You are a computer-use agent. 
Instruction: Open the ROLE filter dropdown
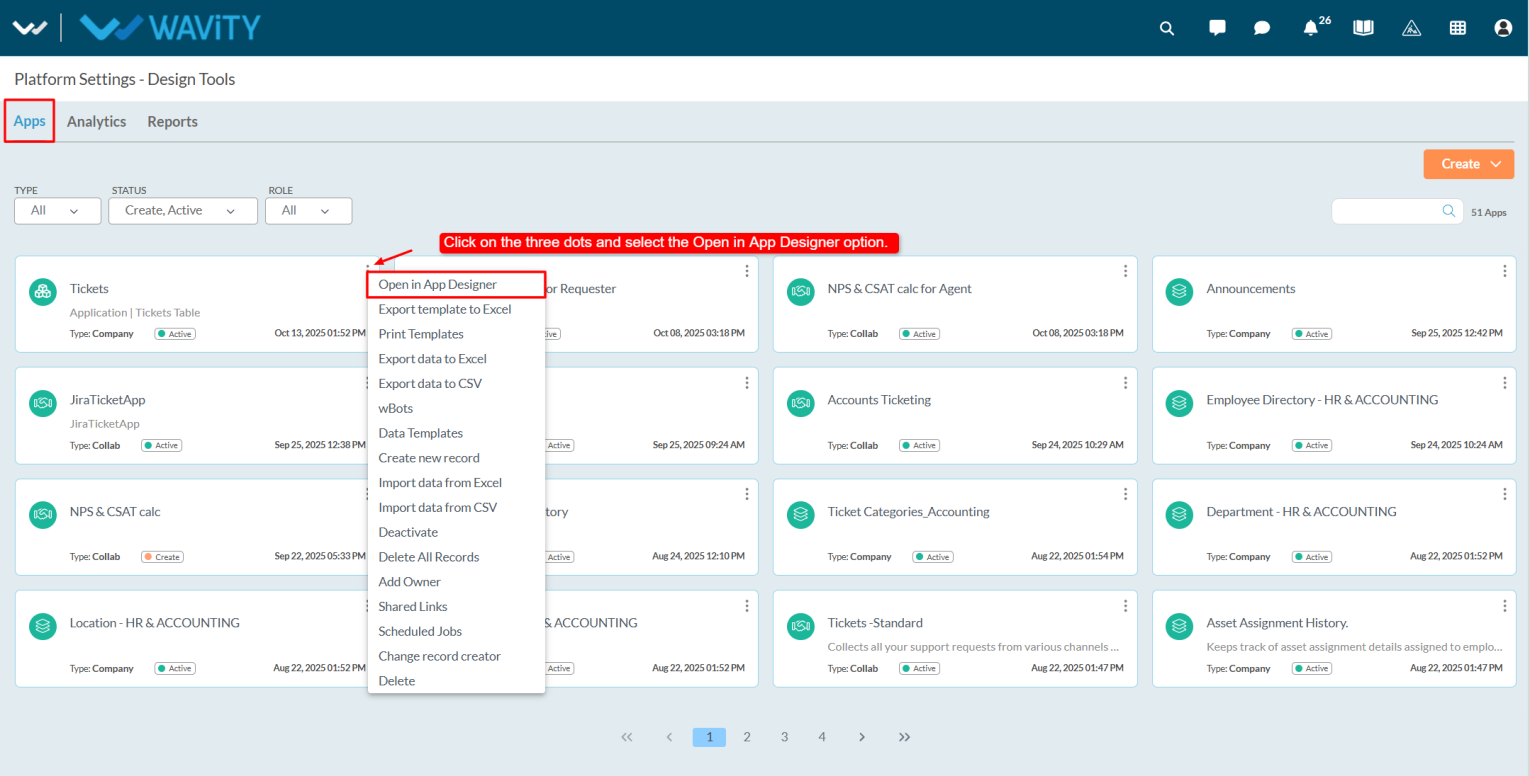click(x=308, y=211)
